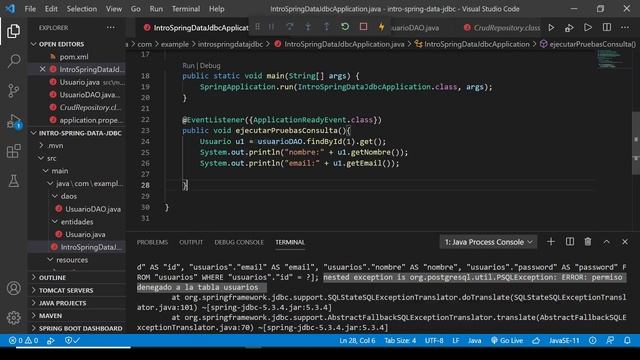This screenshot has height=360, width=640.
Task: Open the Selection menu
Action: click(x=82, y=9)
